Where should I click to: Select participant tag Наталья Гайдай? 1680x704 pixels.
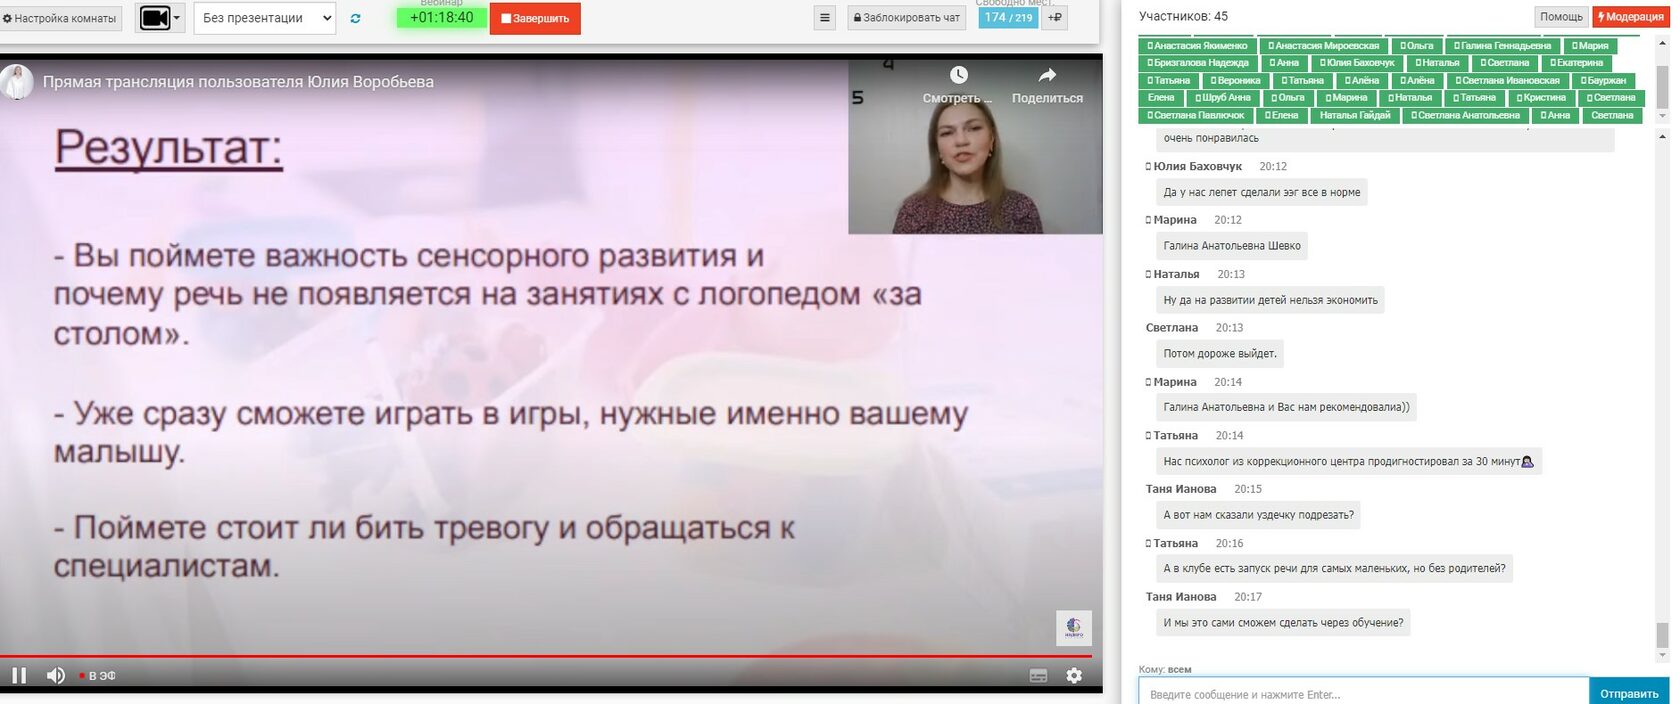[1354, 115]
